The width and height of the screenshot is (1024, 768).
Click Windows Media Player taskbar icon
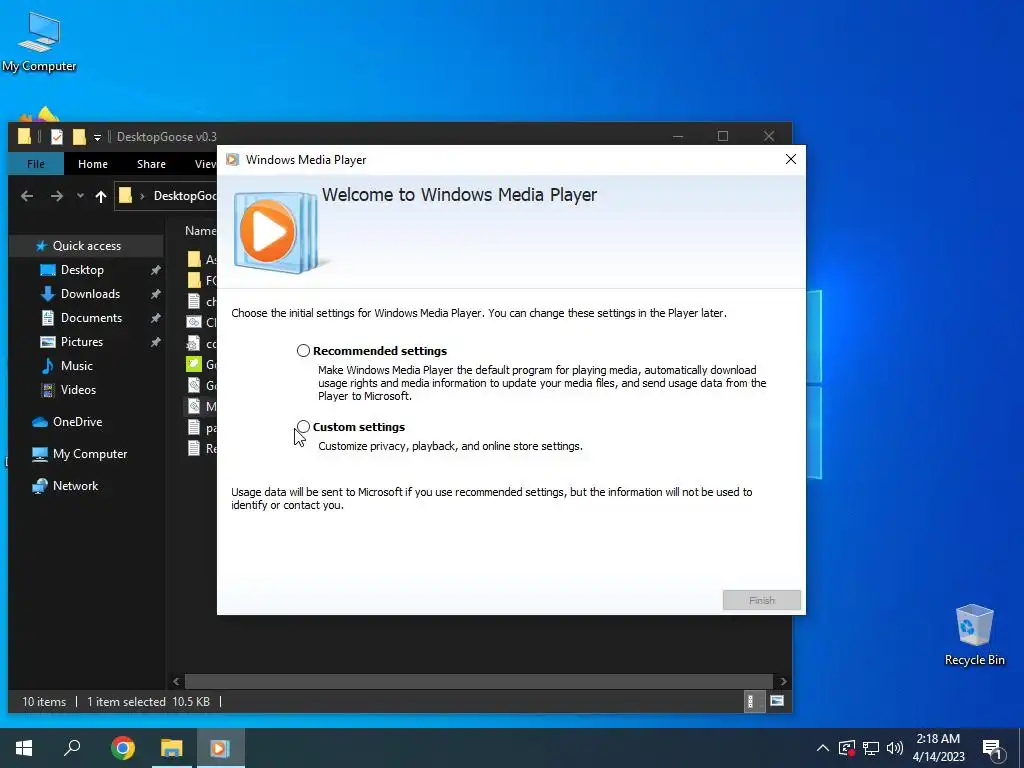[x=220, y=748]
